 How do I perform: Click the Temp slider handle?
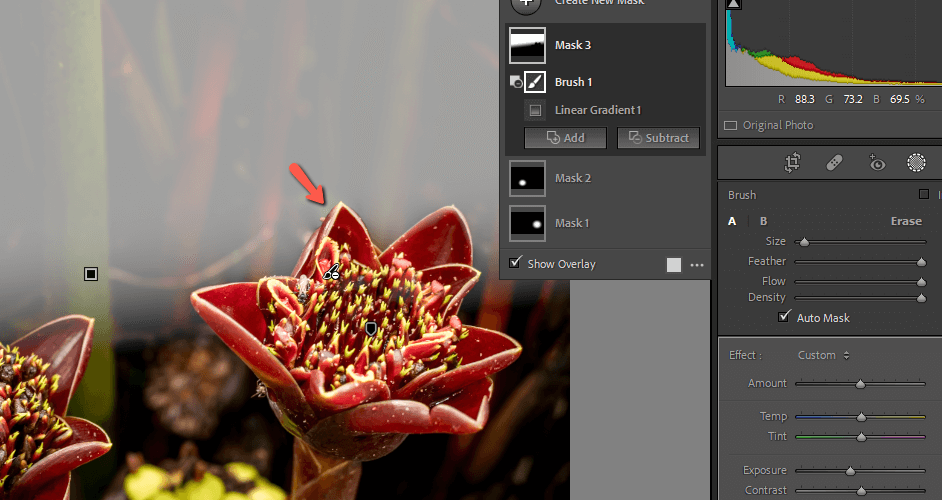(x=861, y=417)
